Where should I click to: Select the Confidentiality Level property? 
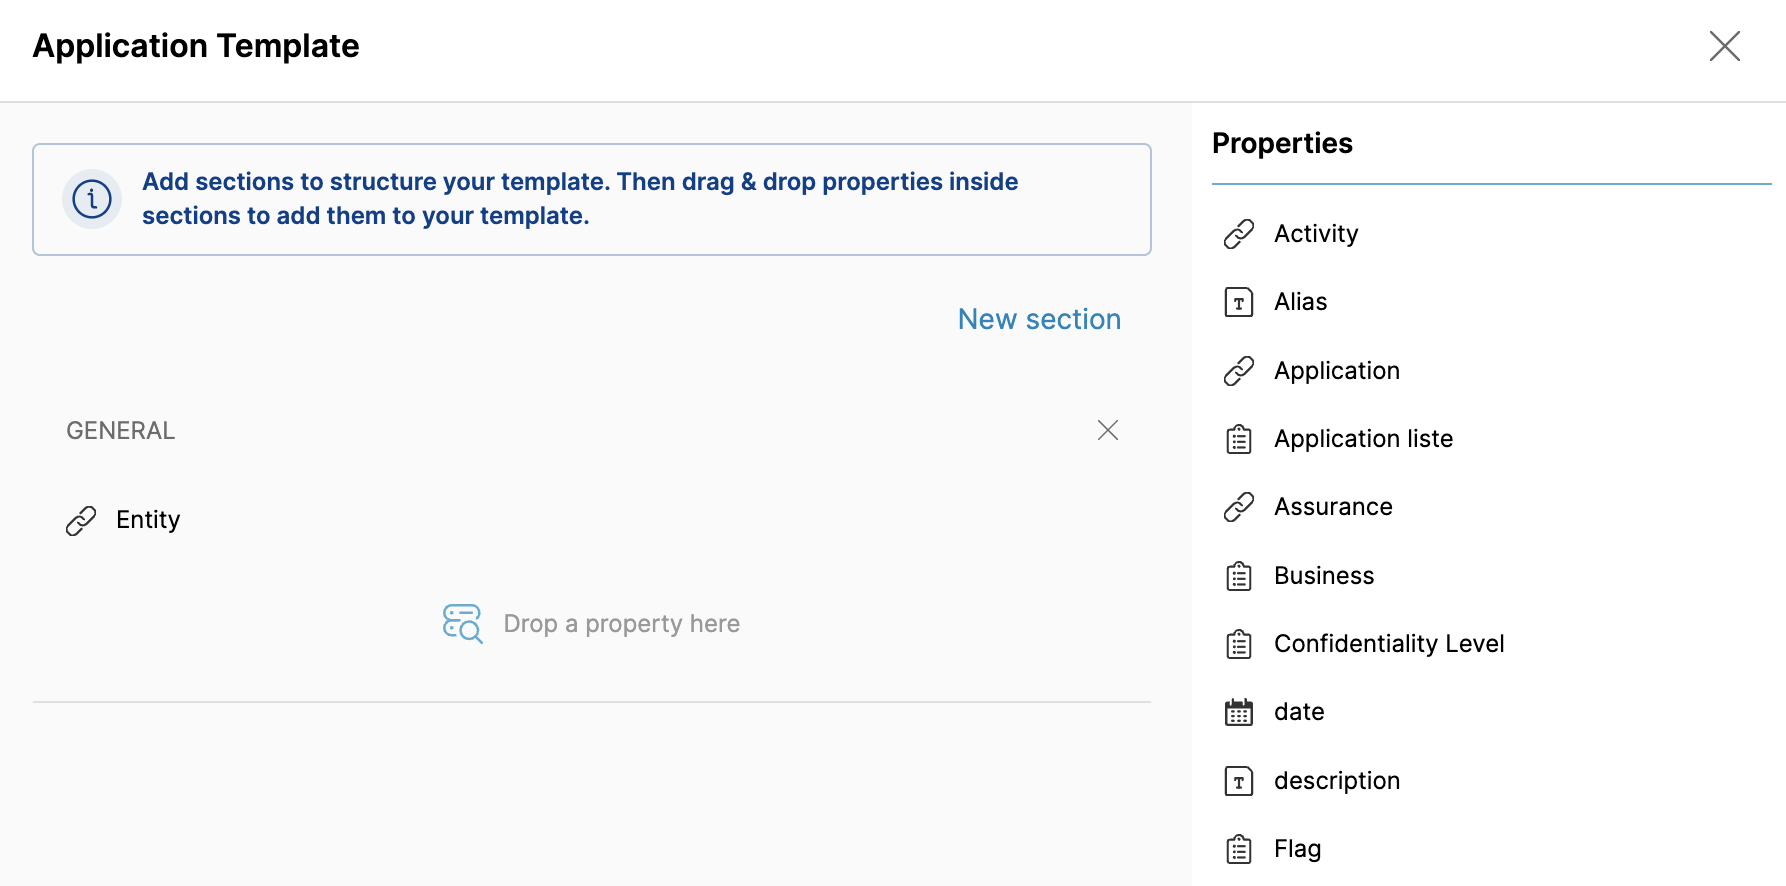point(1388,644)
